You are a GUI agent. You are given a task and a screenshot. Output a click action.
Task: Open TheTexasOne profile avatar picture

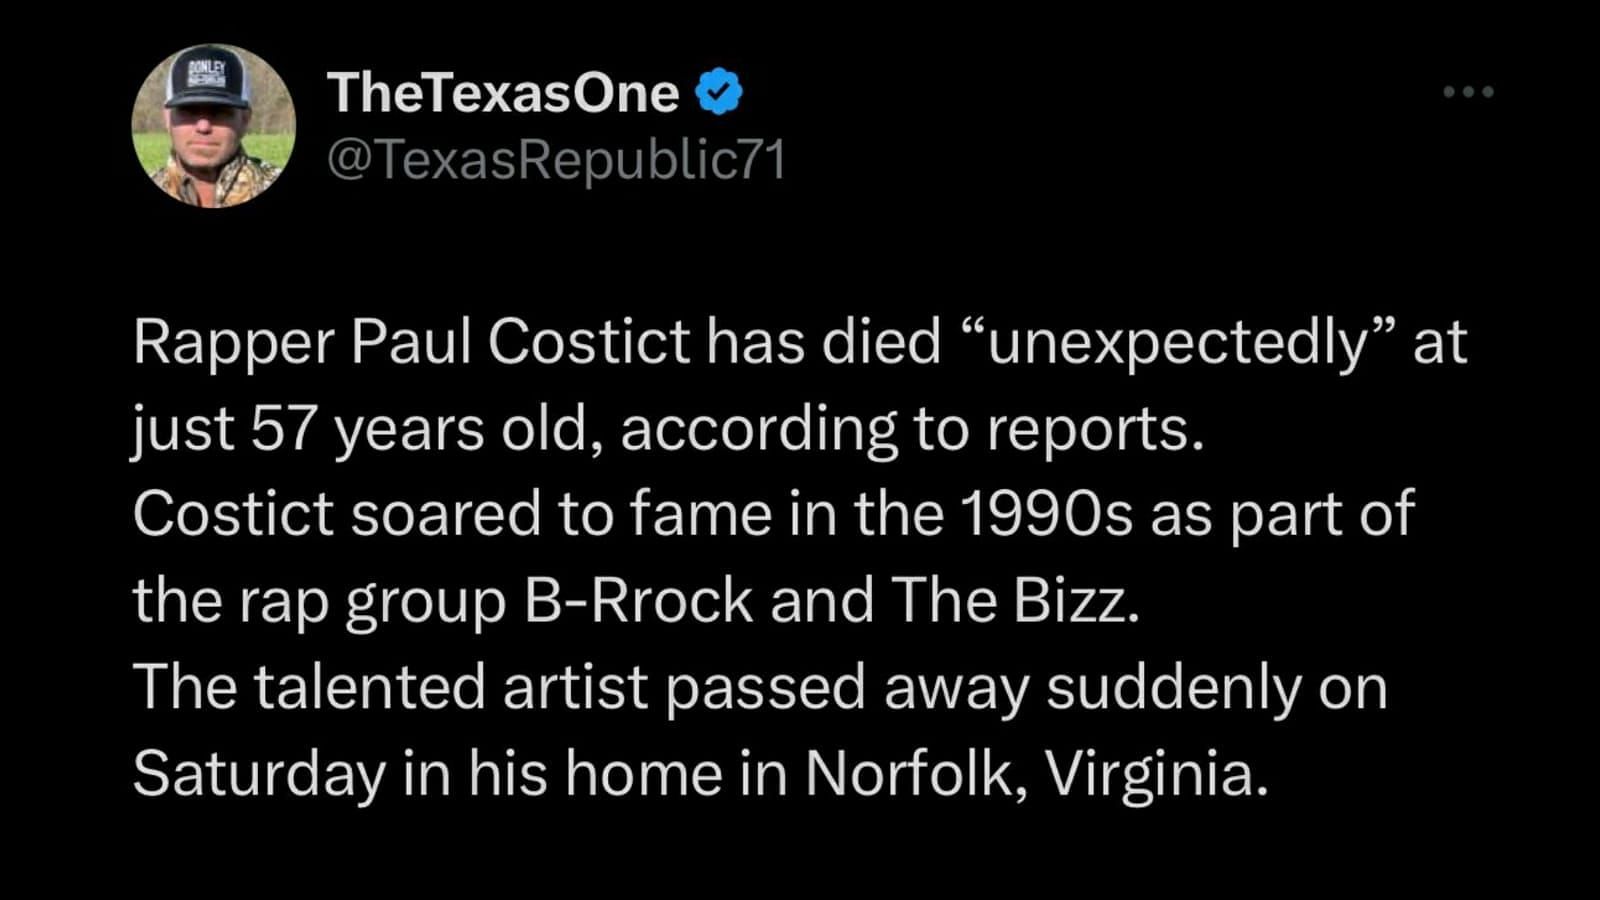[213, 126]
